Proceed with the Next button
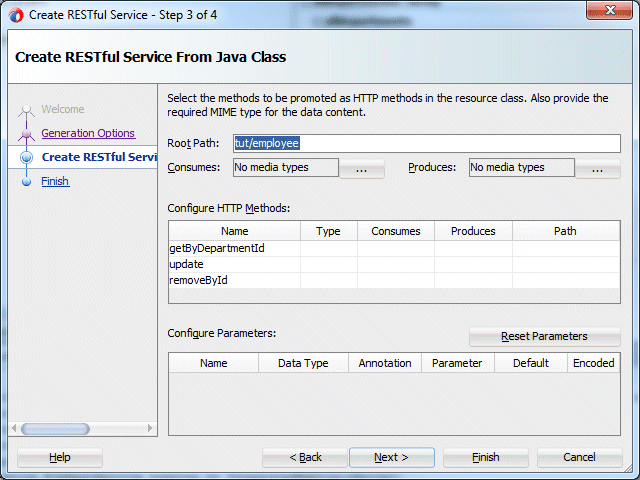Image resolution: width=640 pixels, height=480 pixels. pyautogui.click(x=391, y=458)
